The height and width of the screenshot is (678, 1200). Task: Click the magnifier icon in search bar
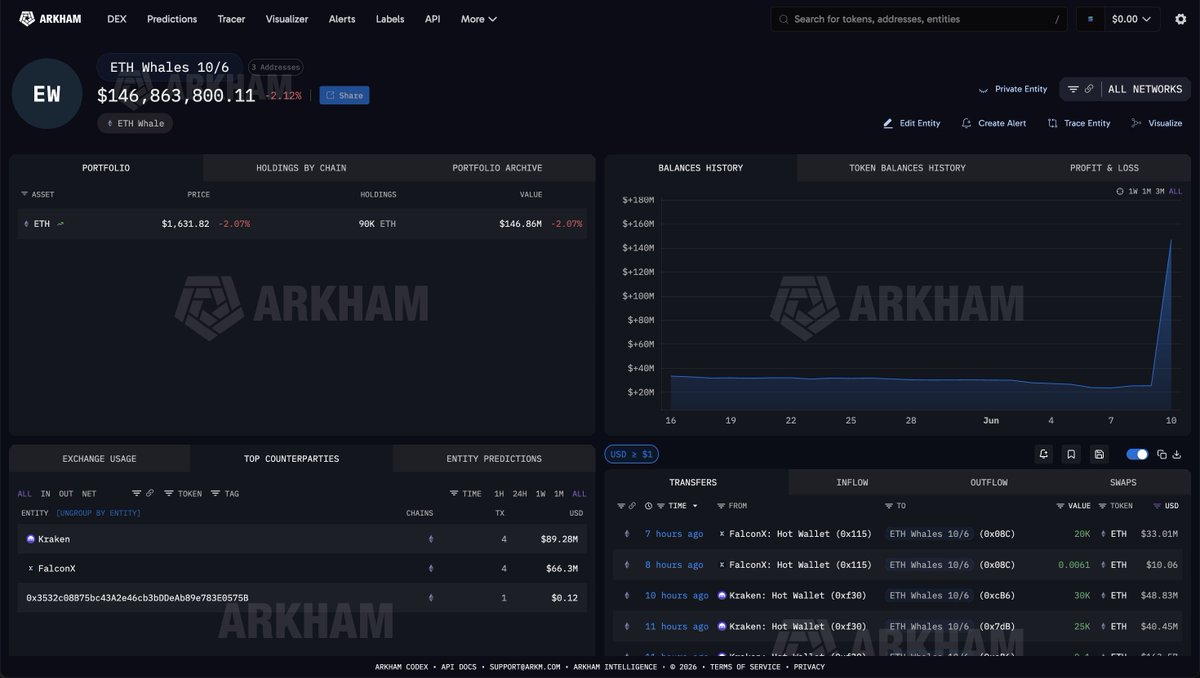[784, 19]
